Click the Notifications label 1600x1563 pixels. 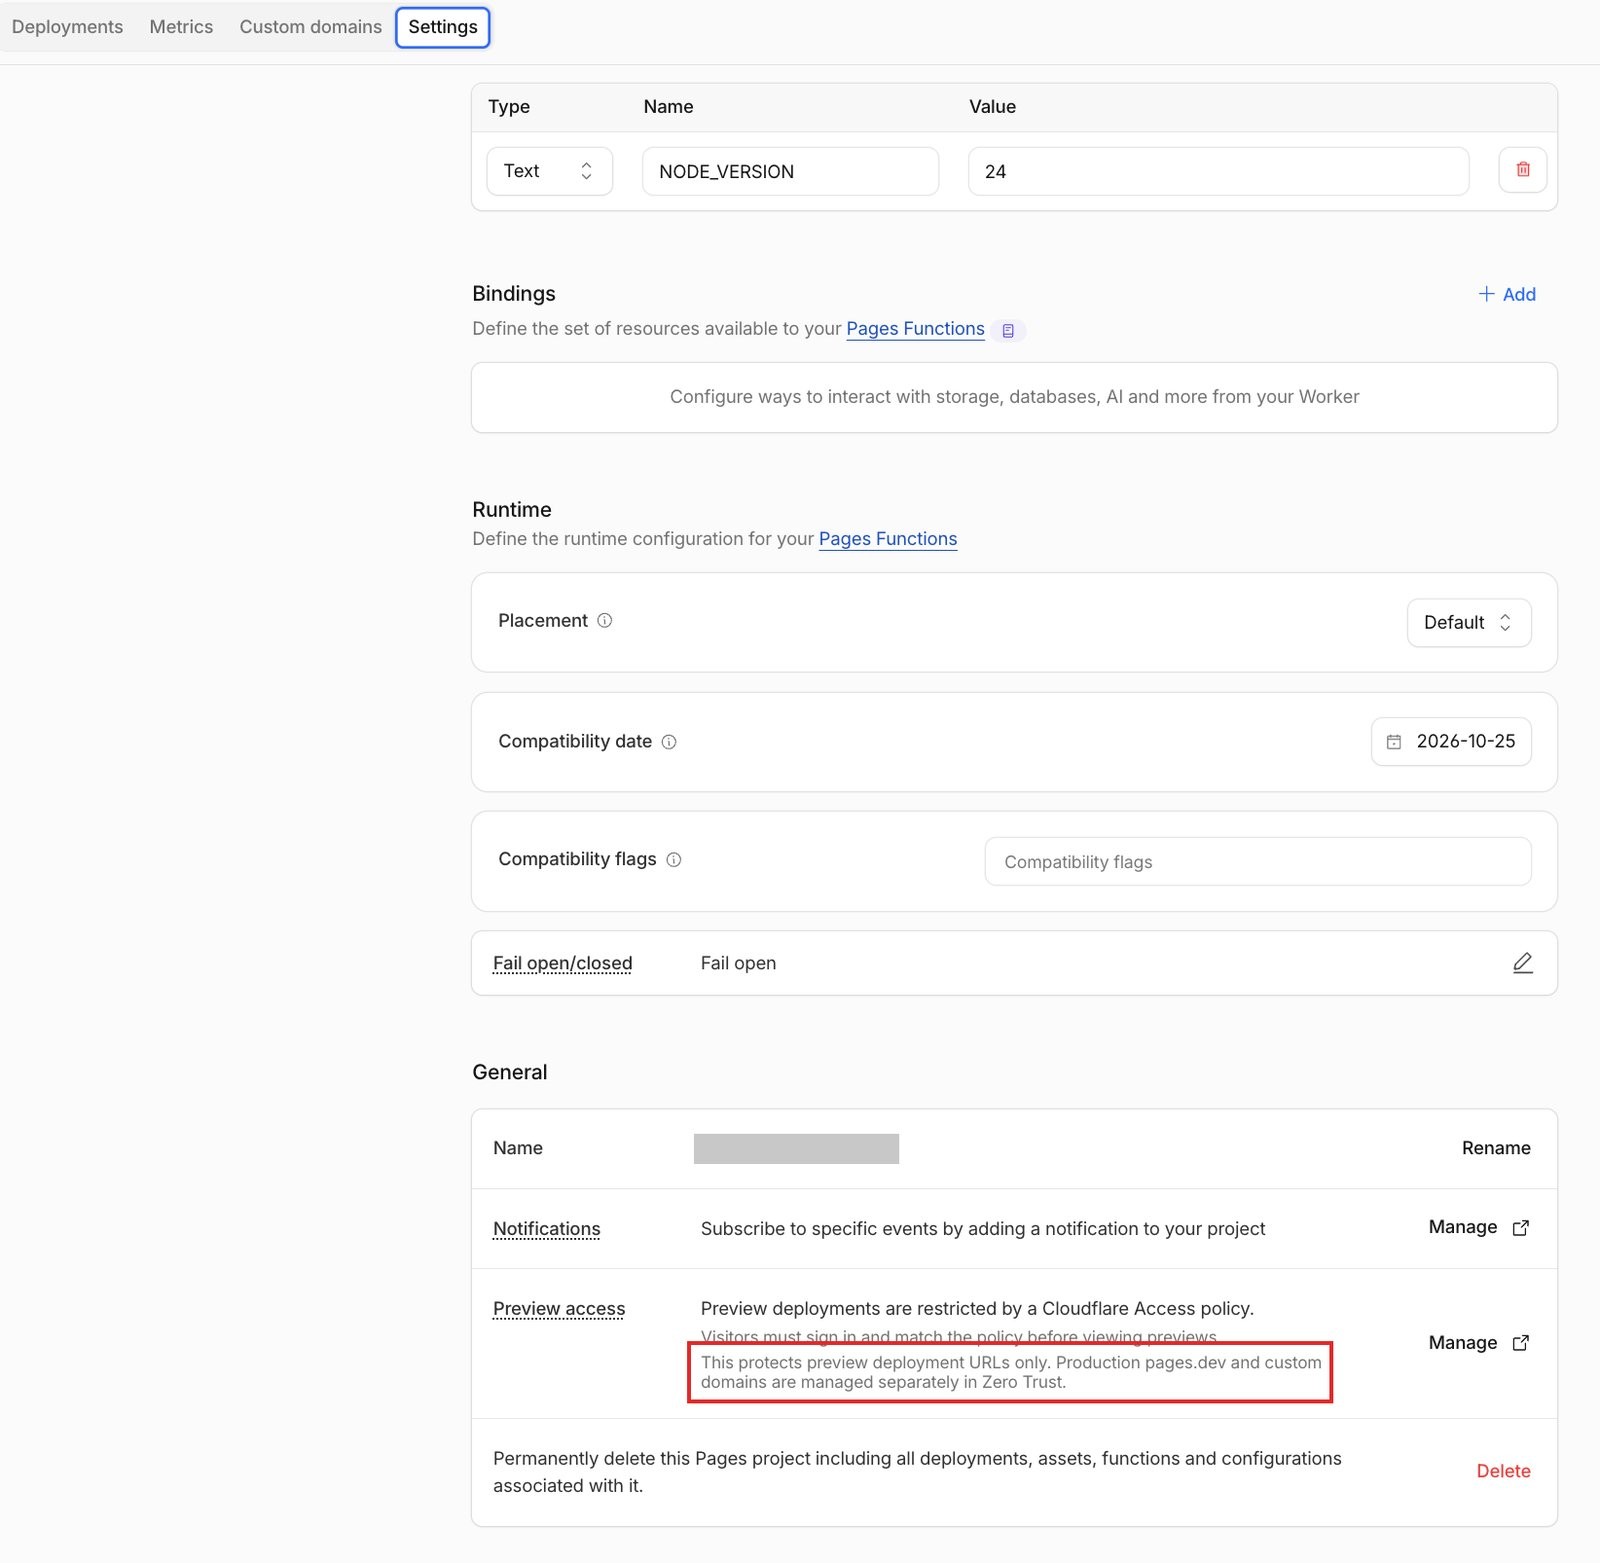[546, 1229]
